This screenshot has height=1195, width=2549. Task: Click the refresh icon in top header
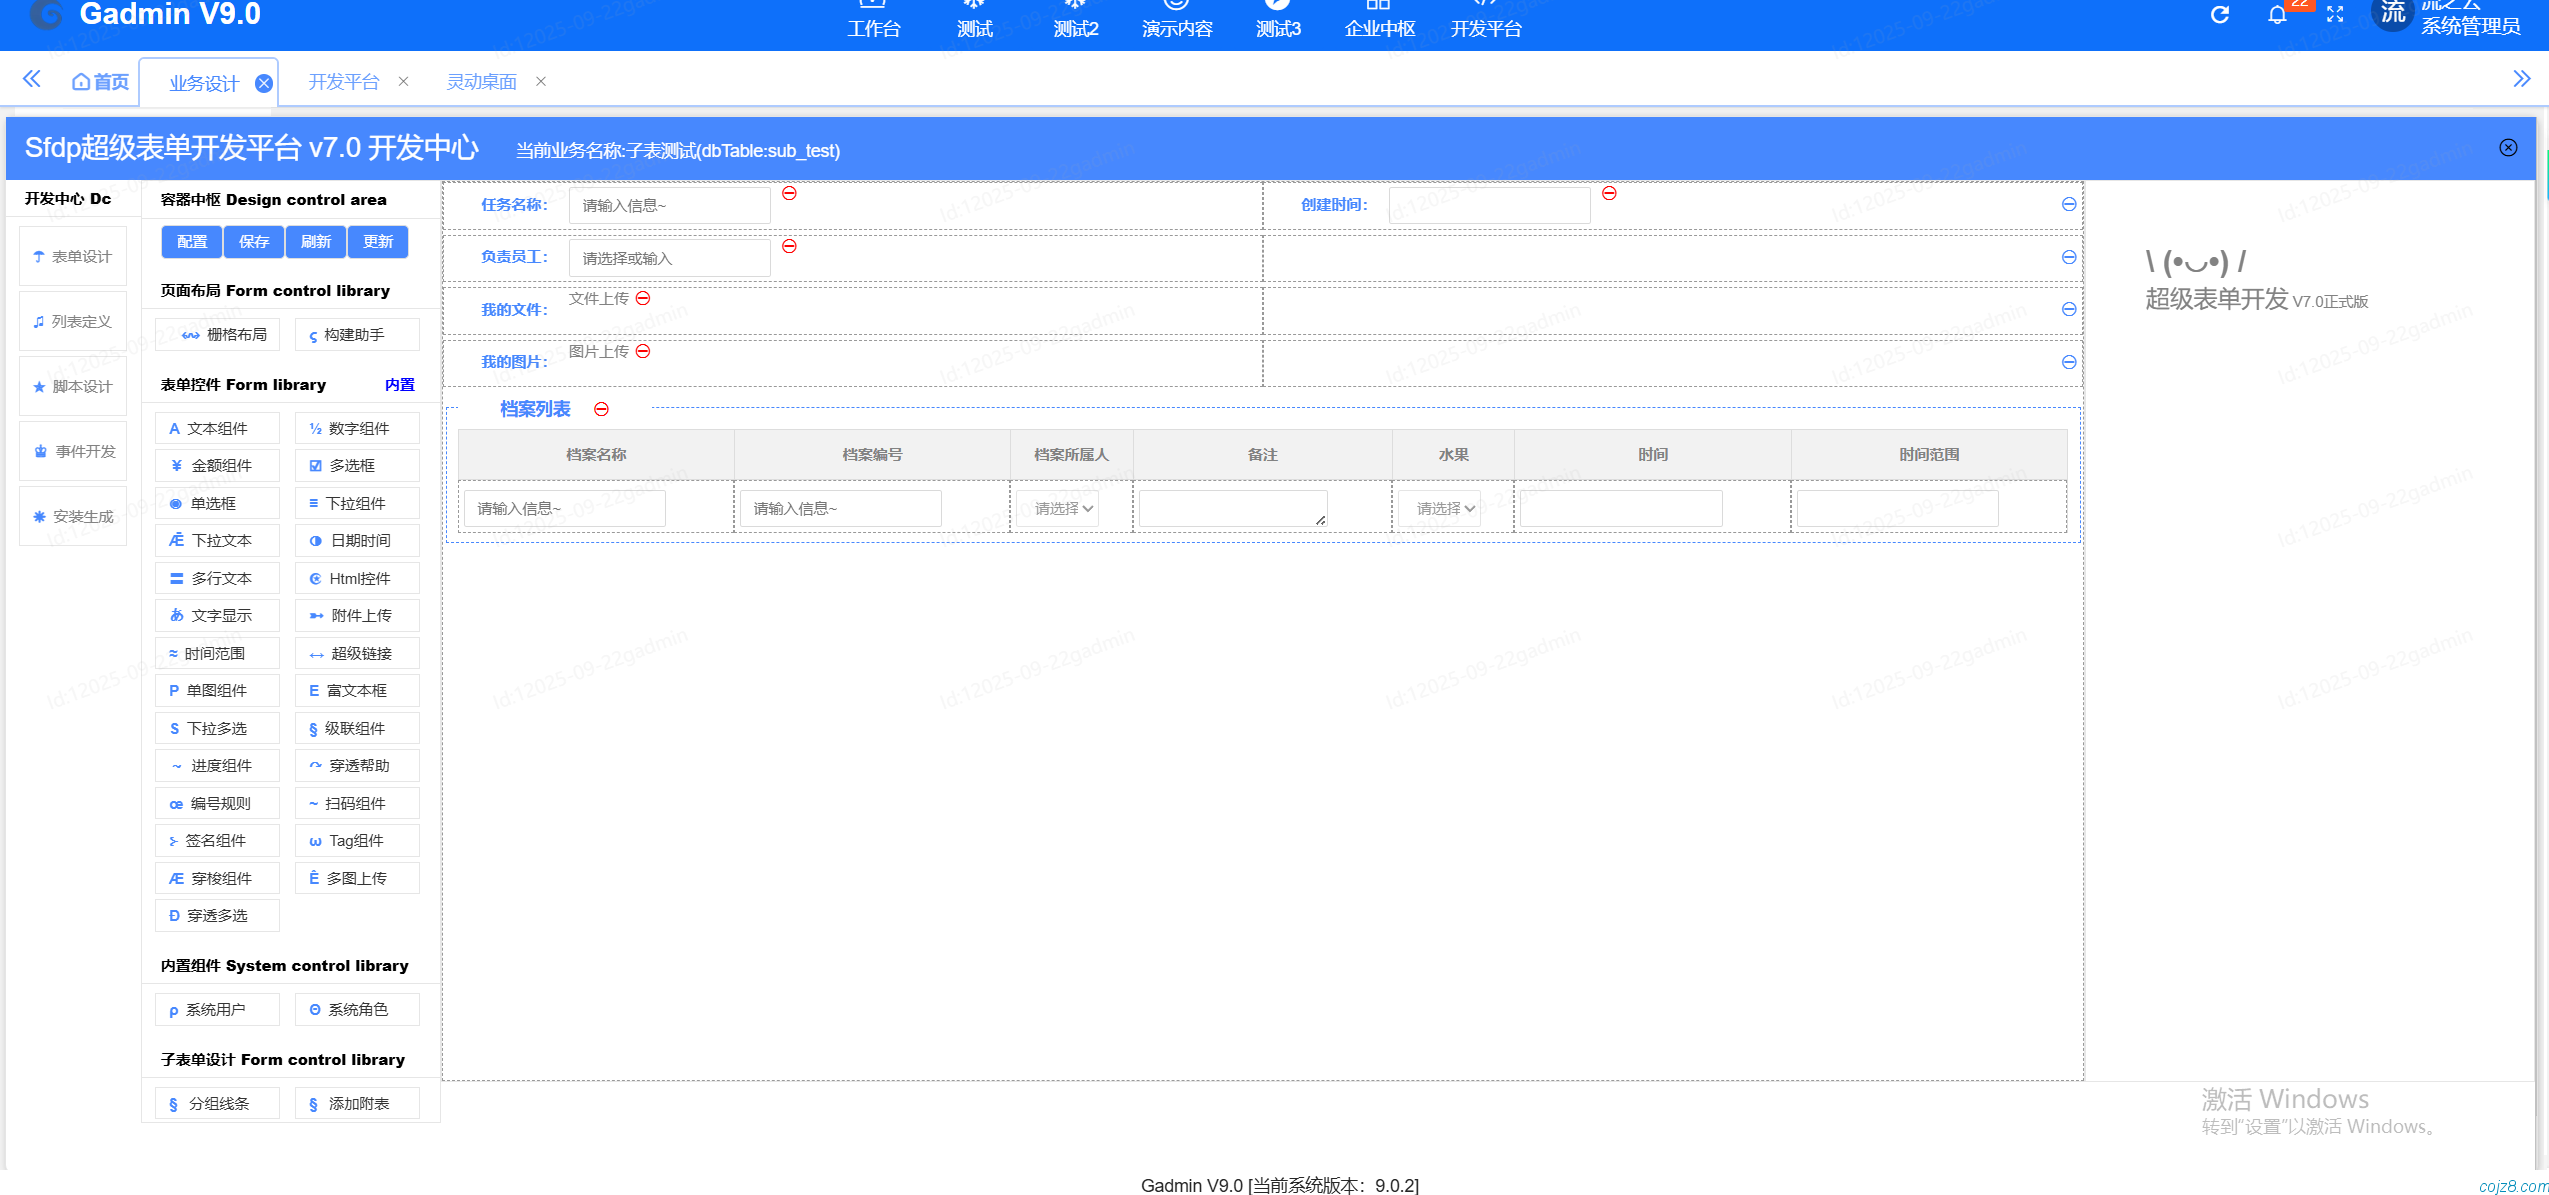[2219, 15]
